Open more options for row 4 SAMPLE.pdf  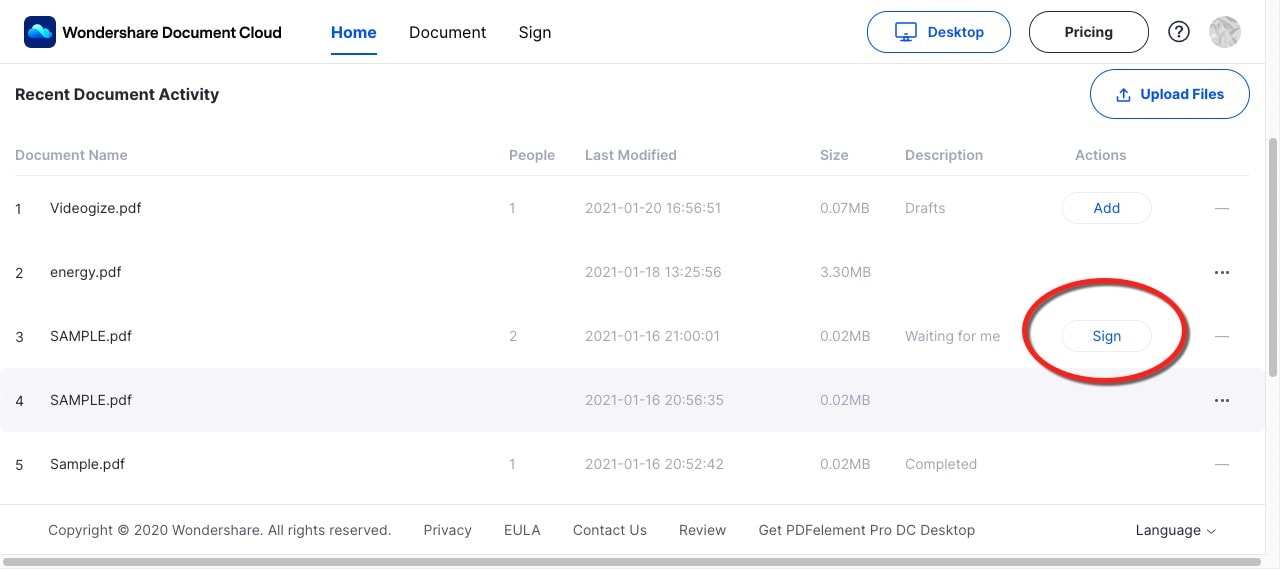1221,400
